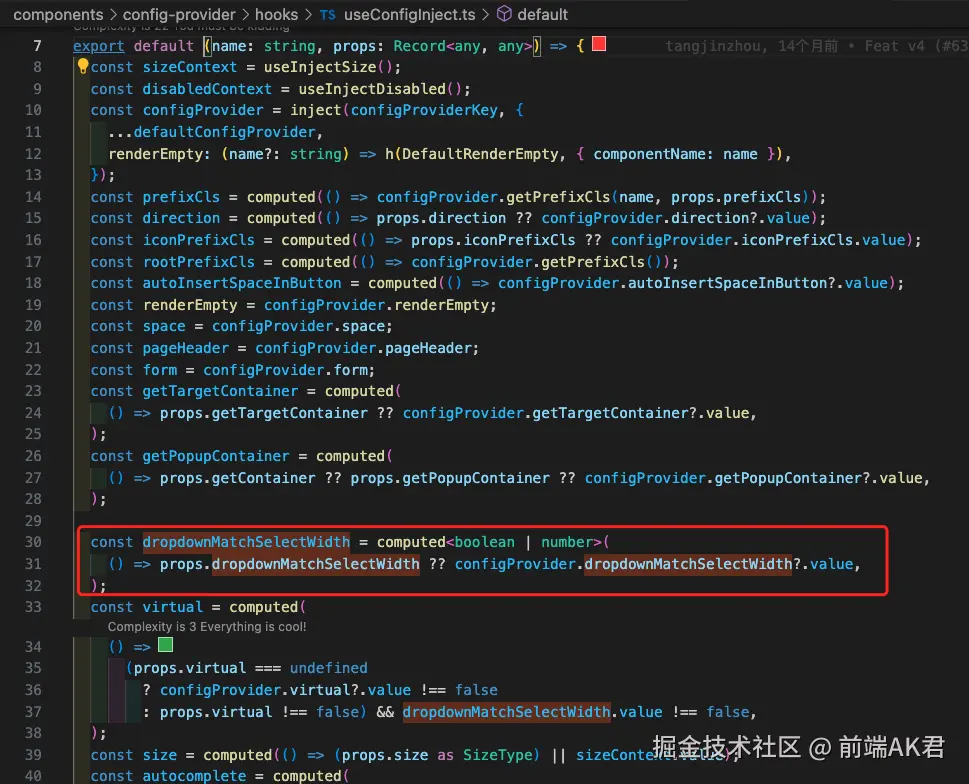This screenshot has width=969, height=784.
Task: Open the hooks breadcrumb segment
Action: tap(276, 14)
